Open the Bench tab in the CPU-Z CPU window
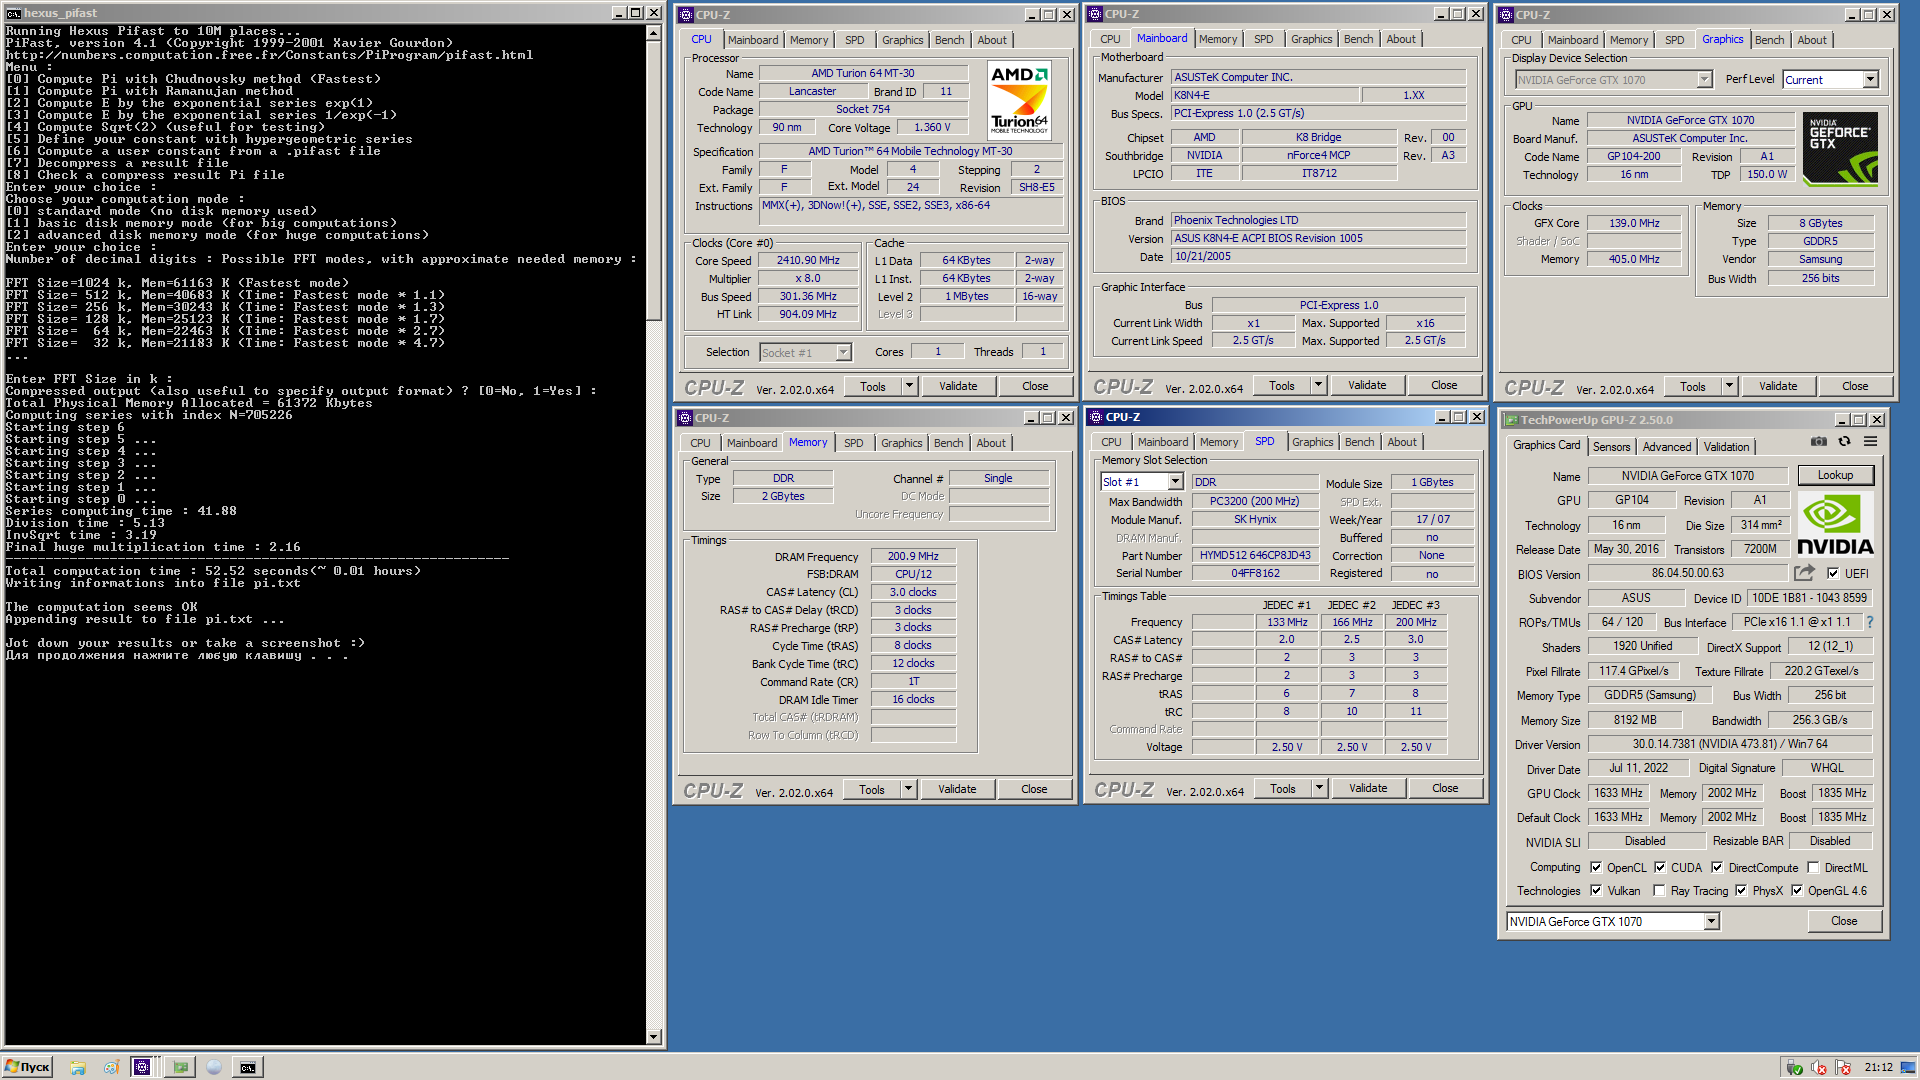This screenshot has width=1920, height=1080. click(950, 40)
